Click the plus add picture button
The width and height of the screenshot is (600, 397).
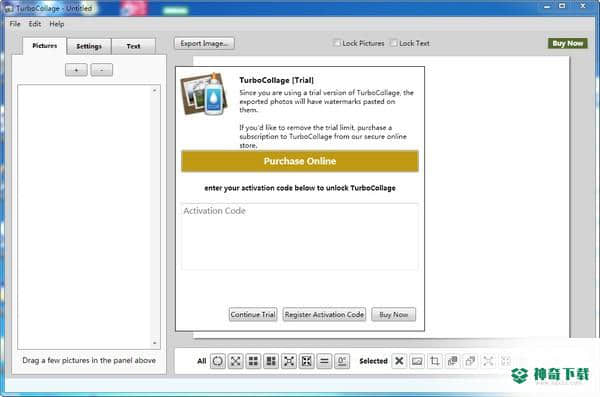click(76, 70)
